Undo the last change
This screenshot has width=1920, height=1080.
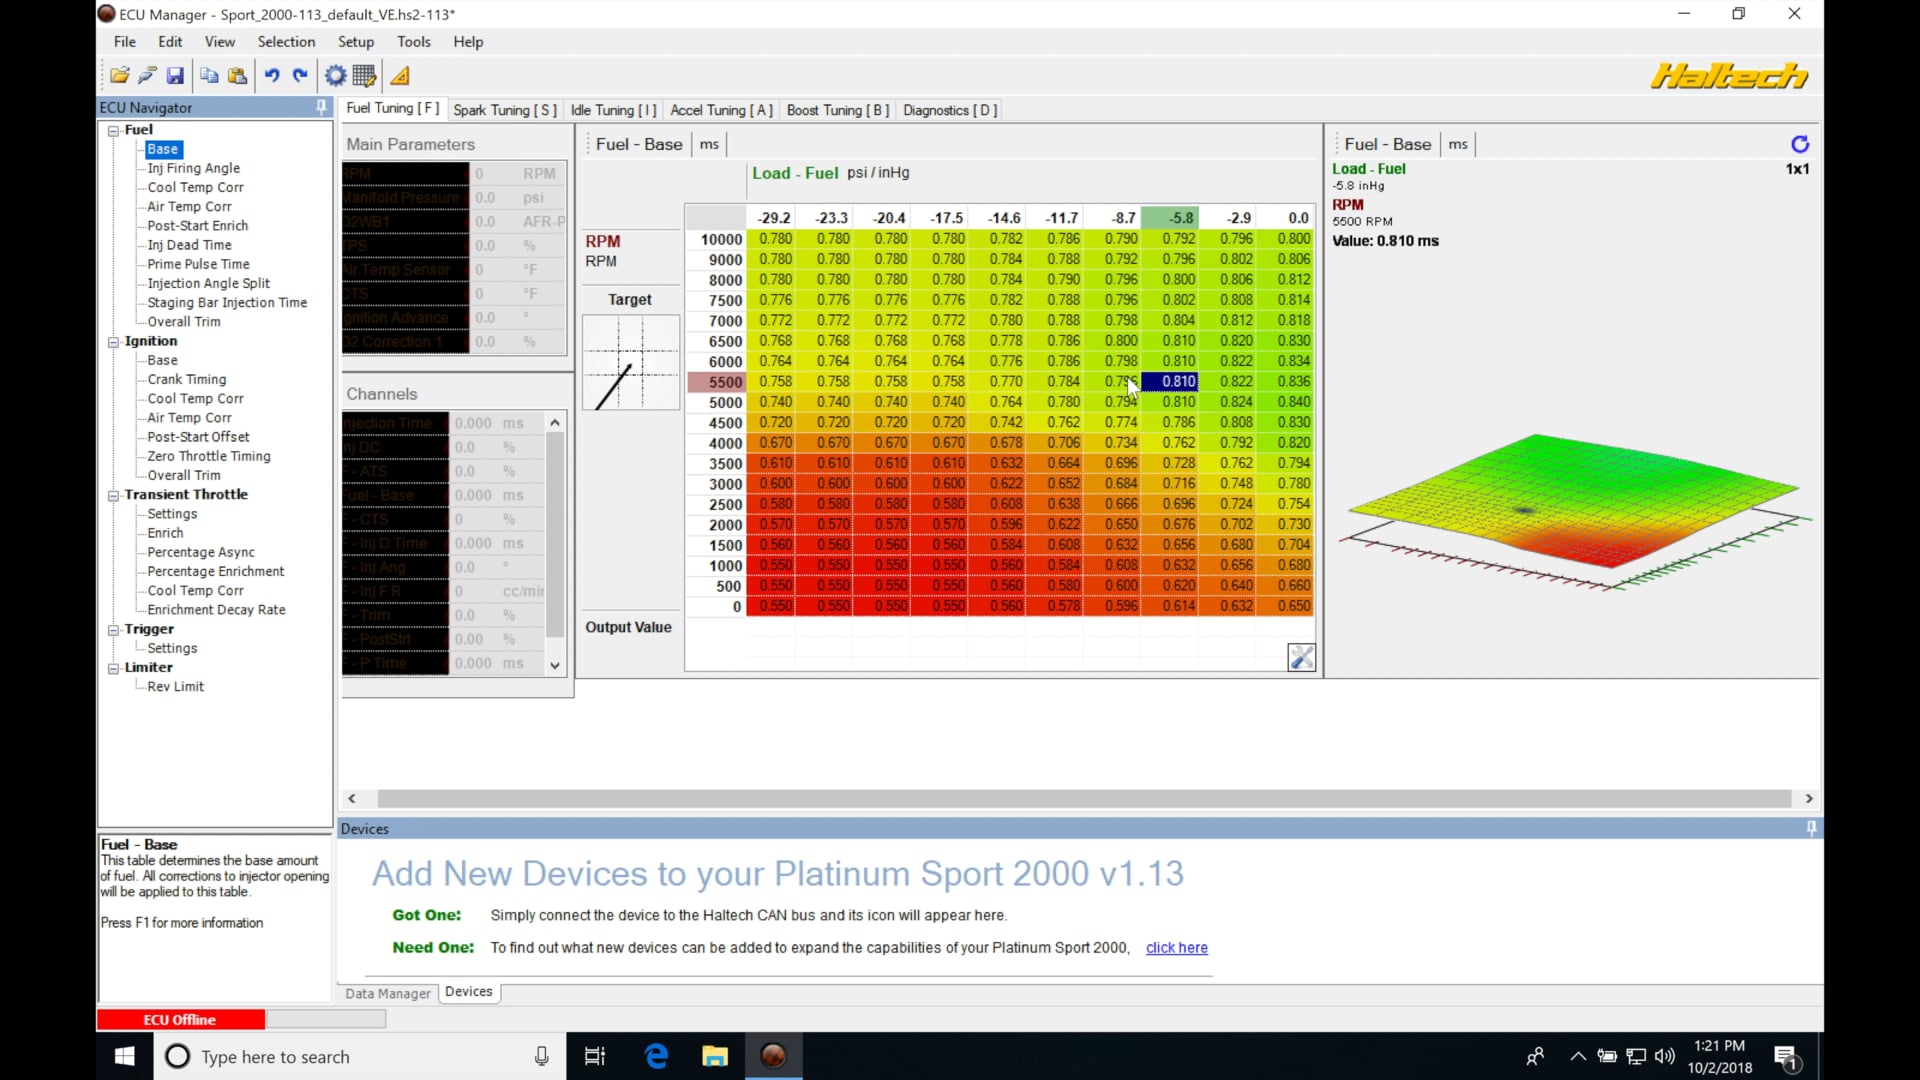[x=273, y=75]
